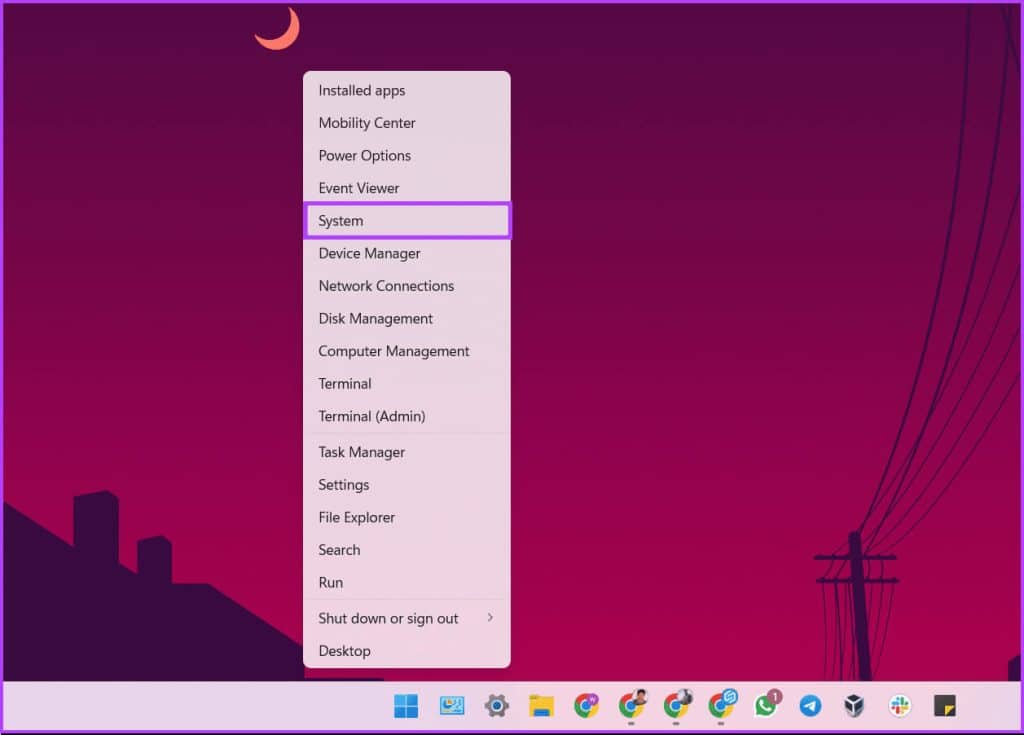Screen dimensions: 1024x735
Task: Choose Installed apps menu entry
Action: coord(407,90)
